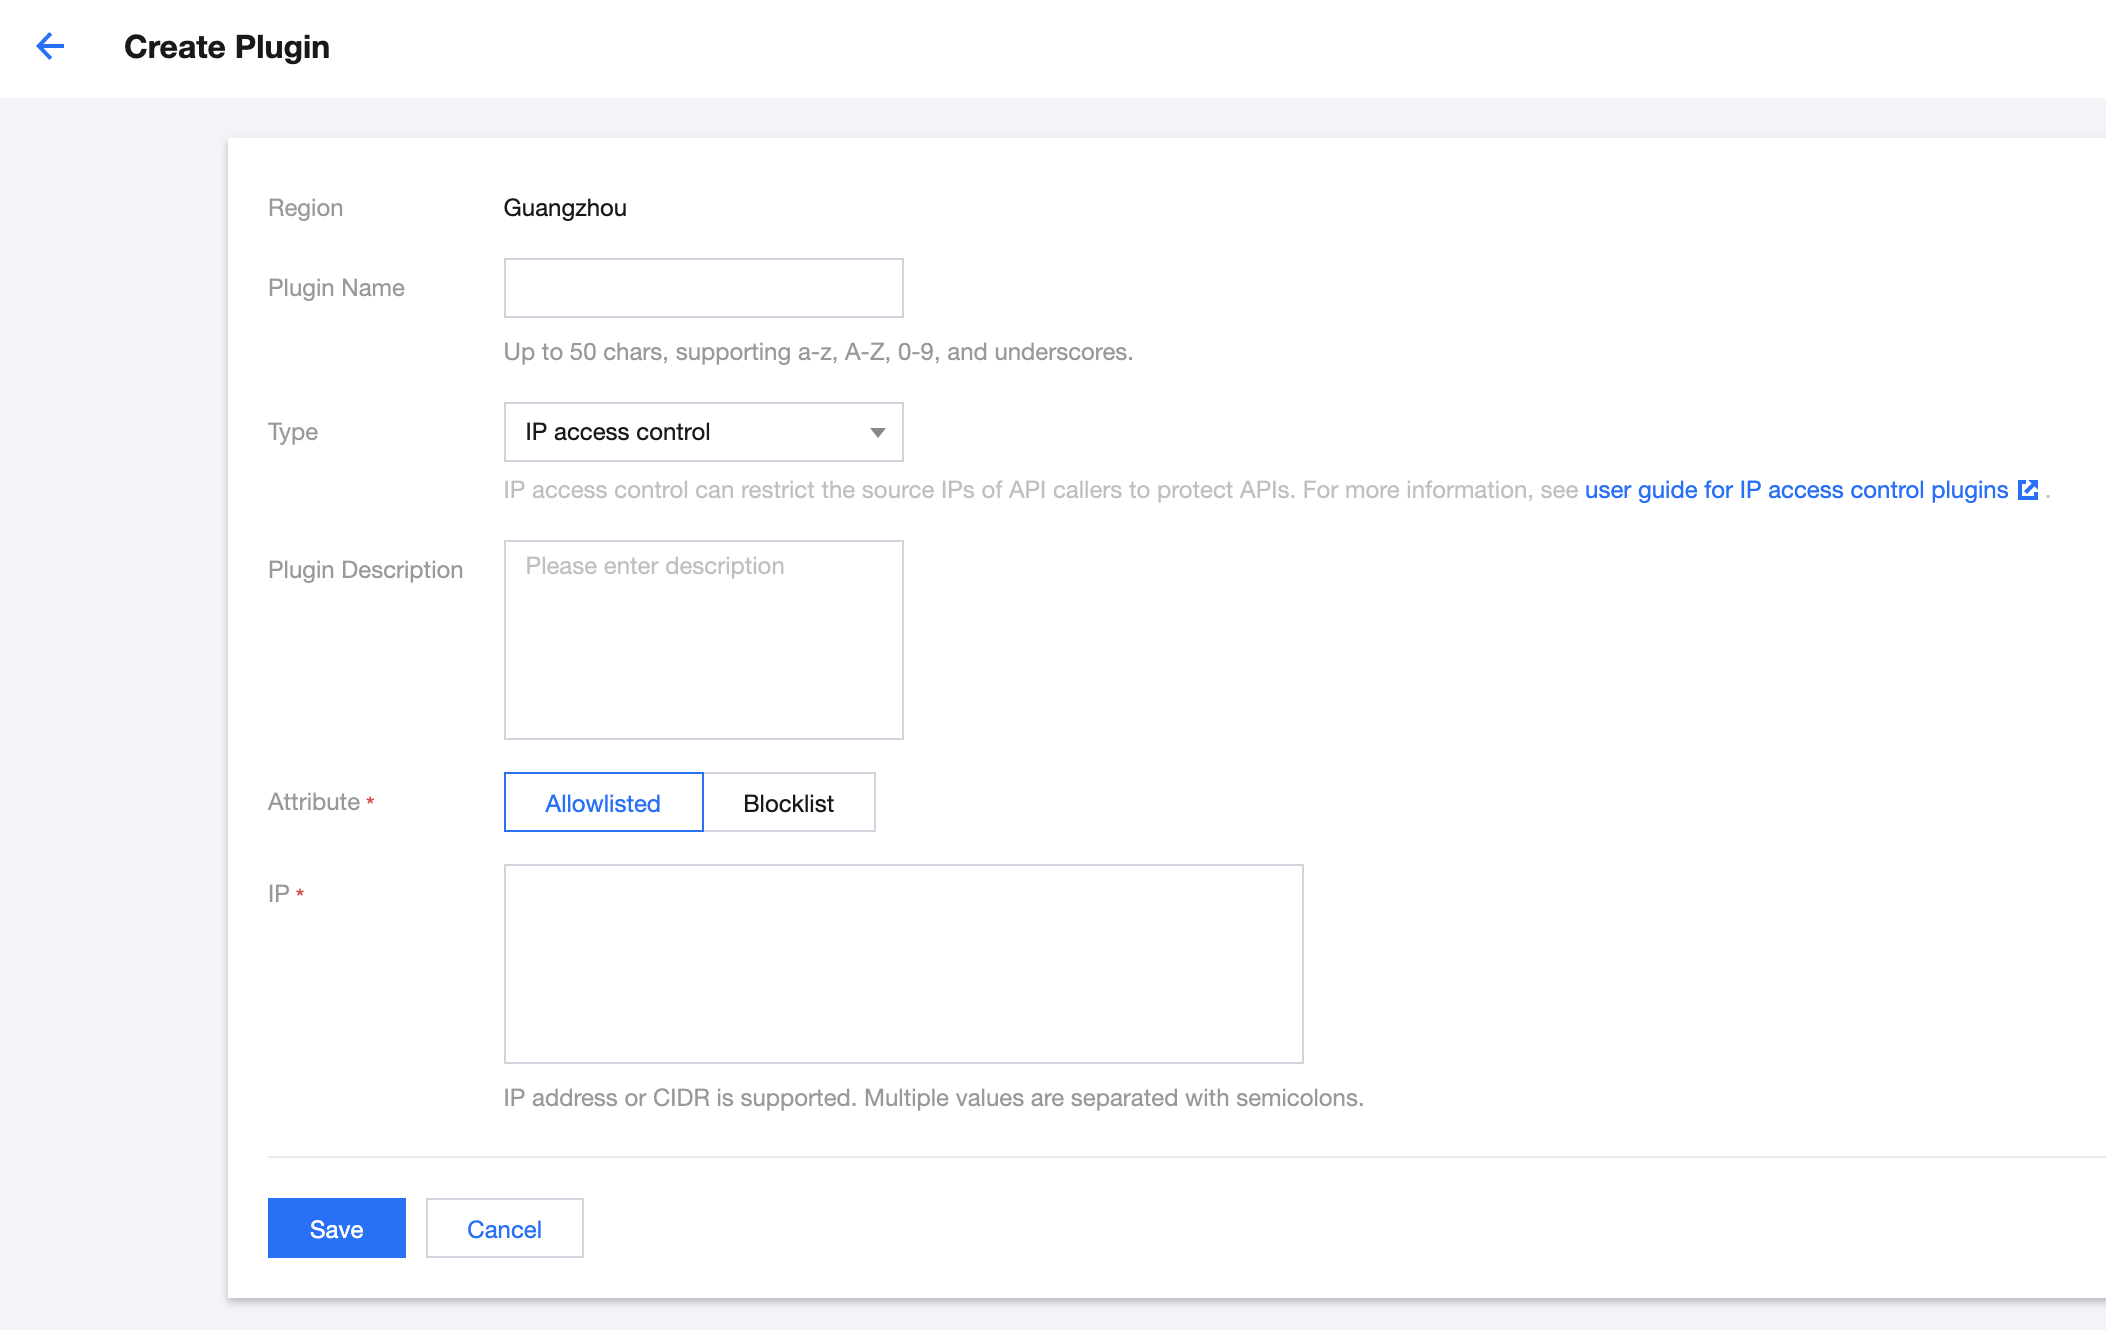Click the external link icon after user guide

click(2028, 490)
